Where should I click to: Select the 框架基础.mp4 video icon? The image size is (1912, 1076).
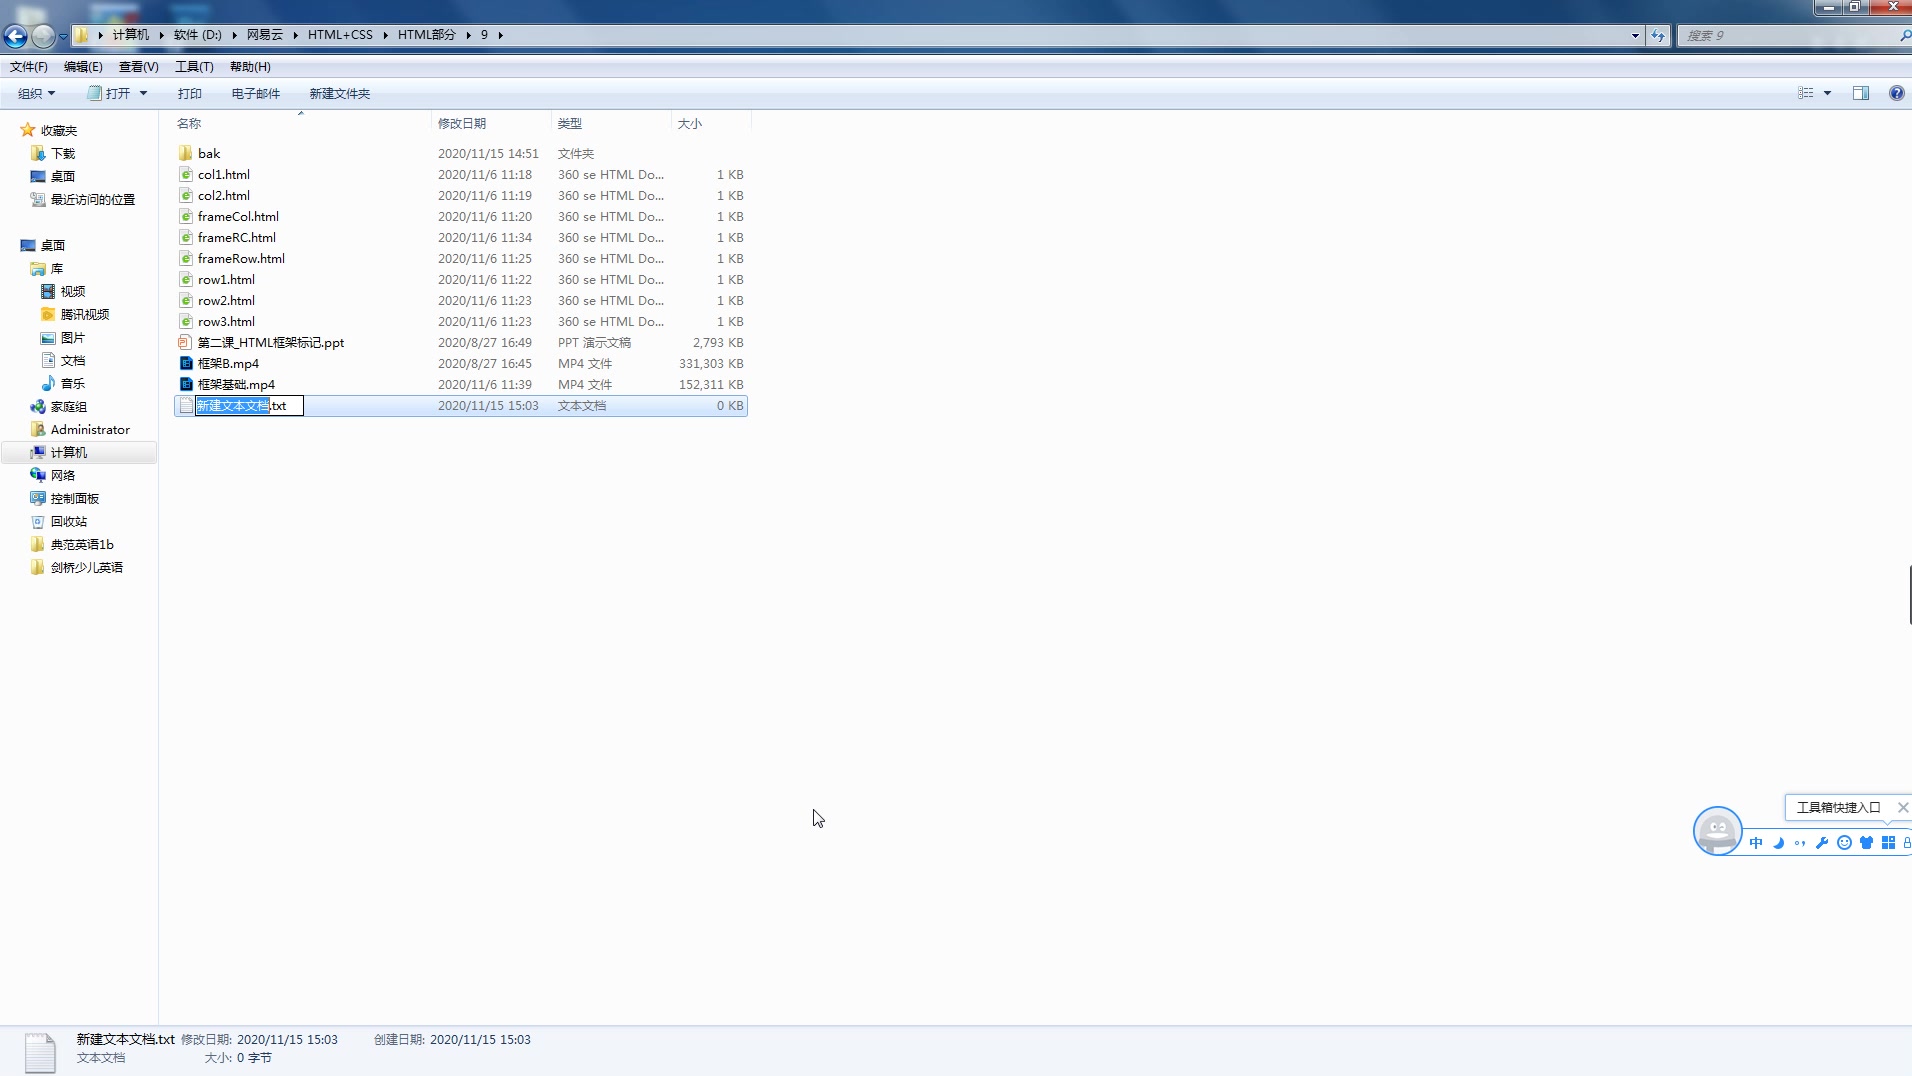point(186,384)
